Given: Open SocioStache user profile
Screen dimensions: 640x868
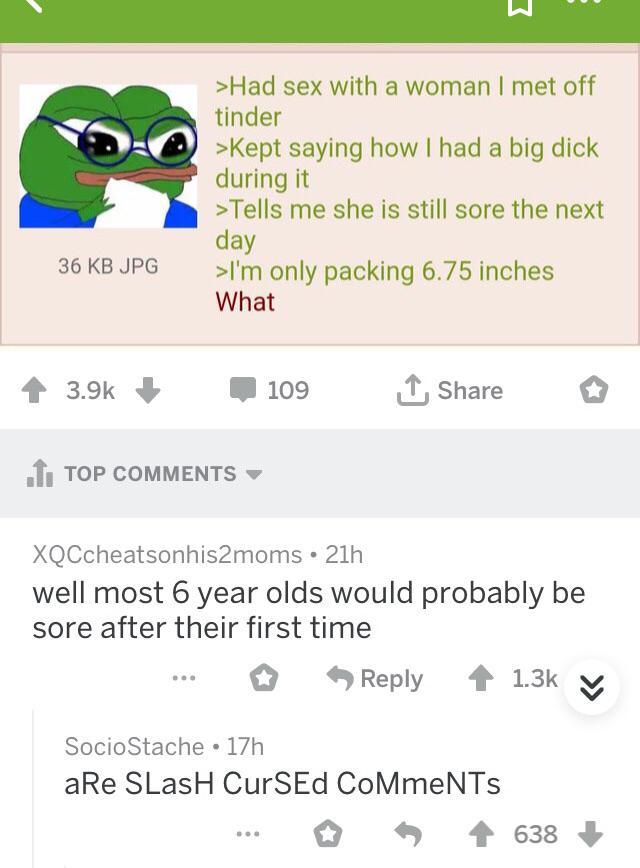Looking at the screenshot, I should [x=135, y=746].
